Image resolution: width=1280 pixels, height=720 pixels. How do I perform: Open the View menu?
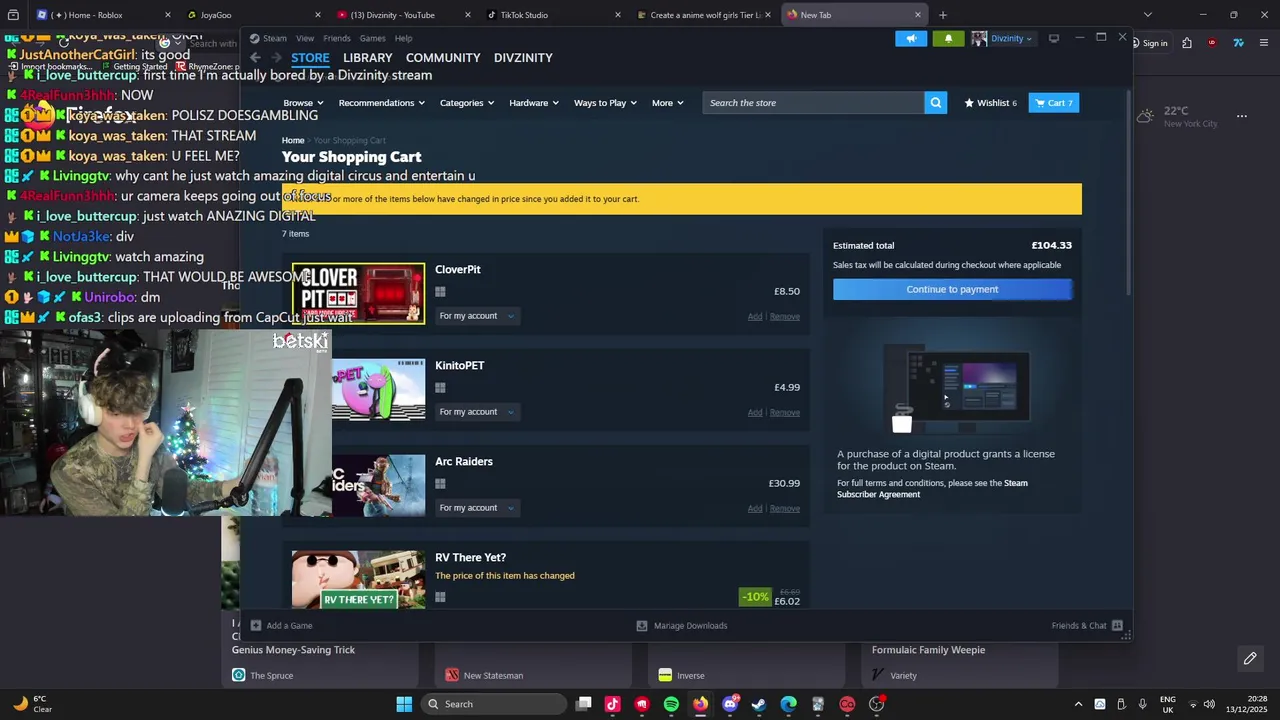tap(305, 38)
